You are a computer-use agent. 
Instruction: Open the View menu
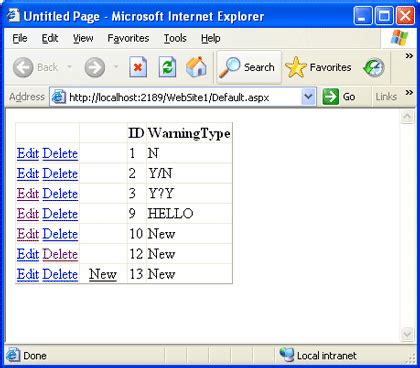point(83,39)
